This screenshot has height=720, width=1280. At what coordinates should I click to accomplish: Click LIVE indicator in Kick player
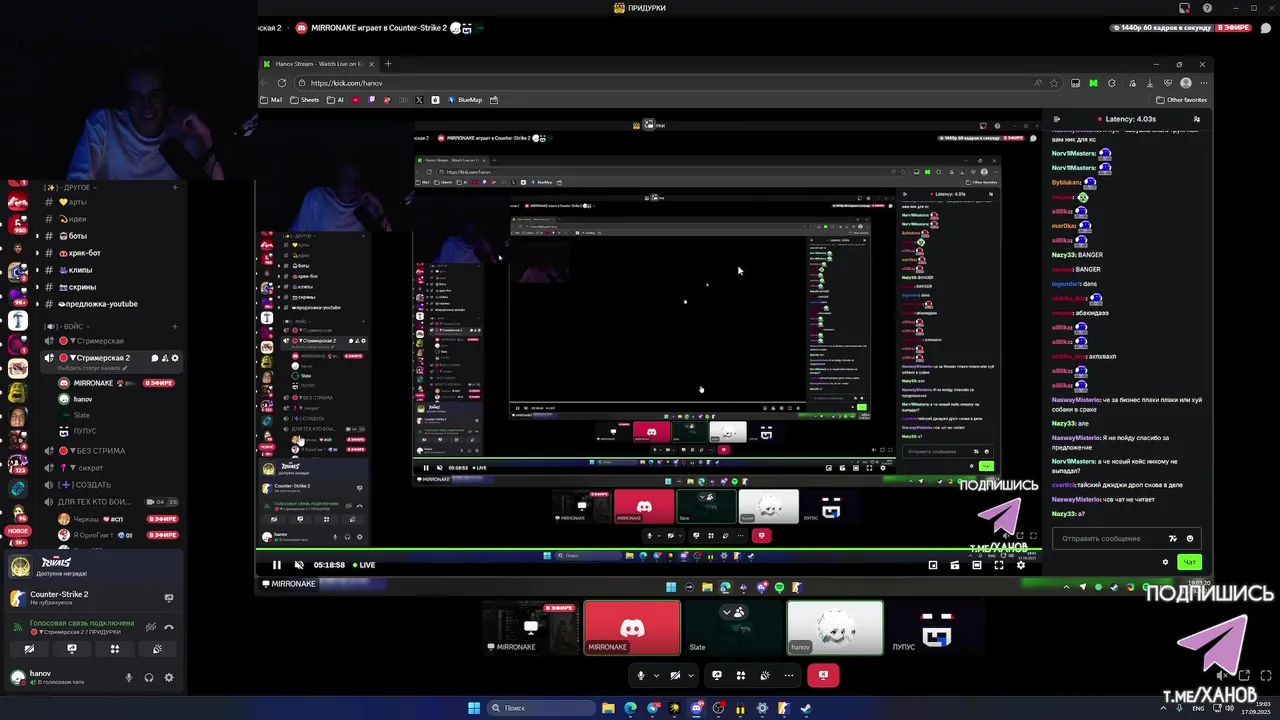pyautogui.click(x=364, y=565)
